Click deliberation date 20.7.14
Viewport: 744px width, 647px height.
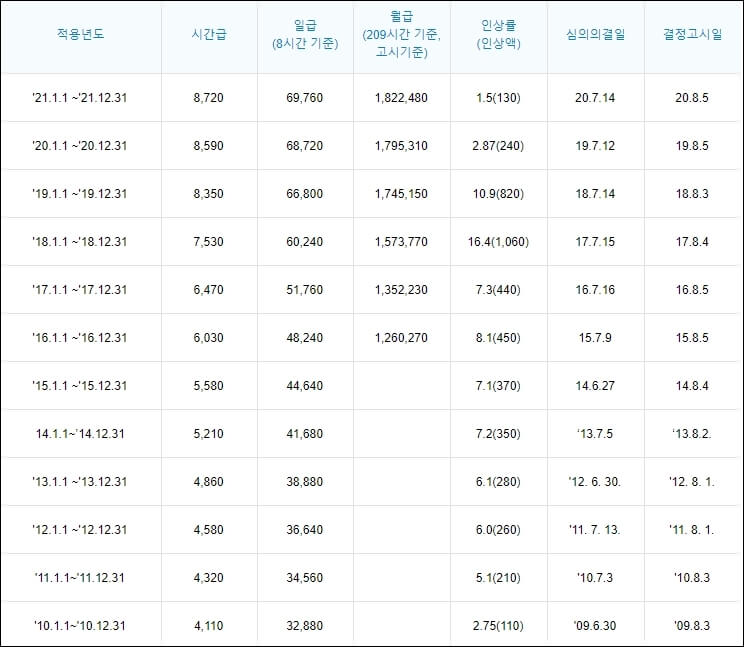point(595,98)
